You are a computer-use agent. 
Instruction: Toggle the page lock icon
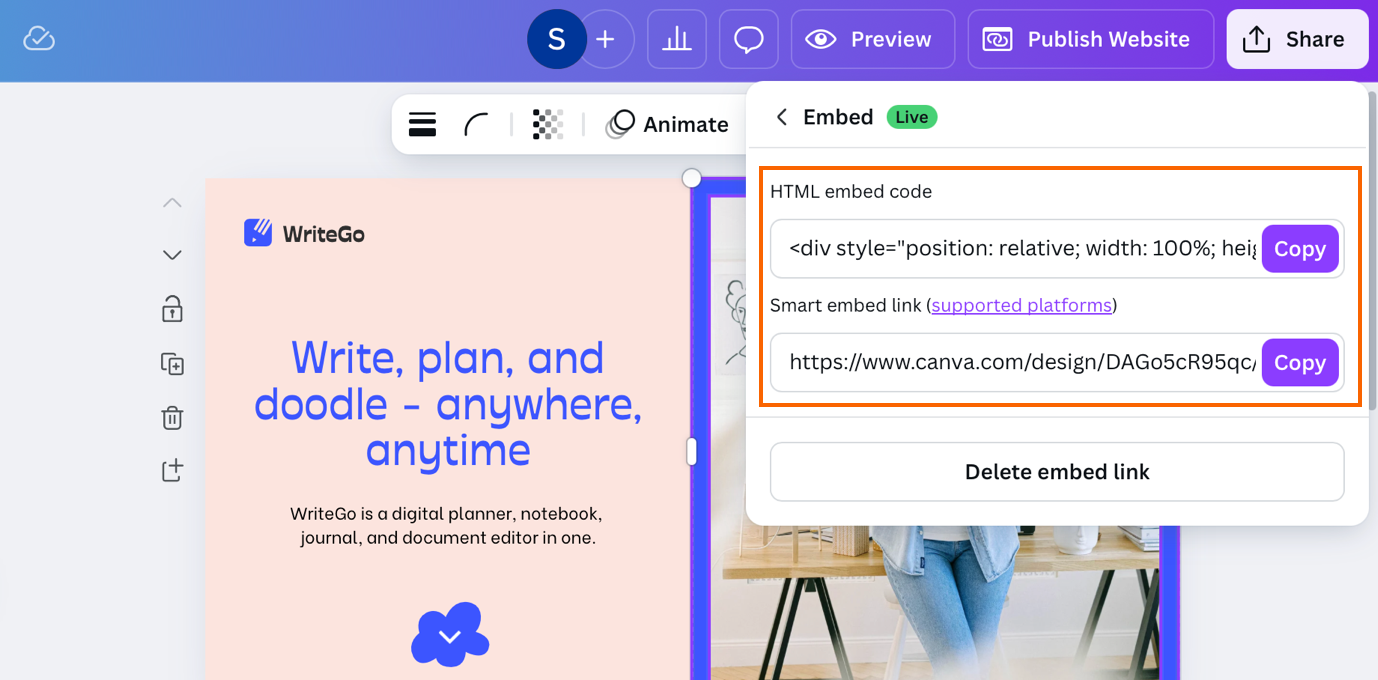172,309
